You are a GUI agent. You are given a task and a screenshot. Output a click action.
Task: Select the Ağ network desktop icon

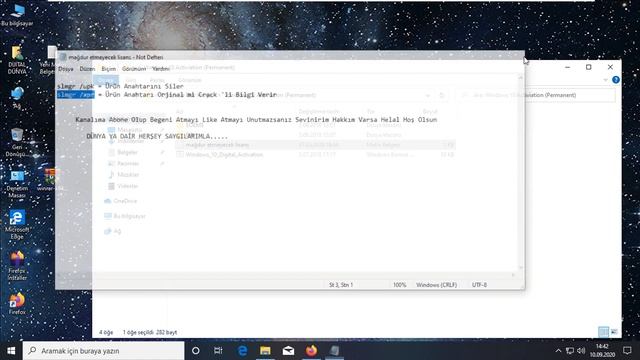point(17,98)
